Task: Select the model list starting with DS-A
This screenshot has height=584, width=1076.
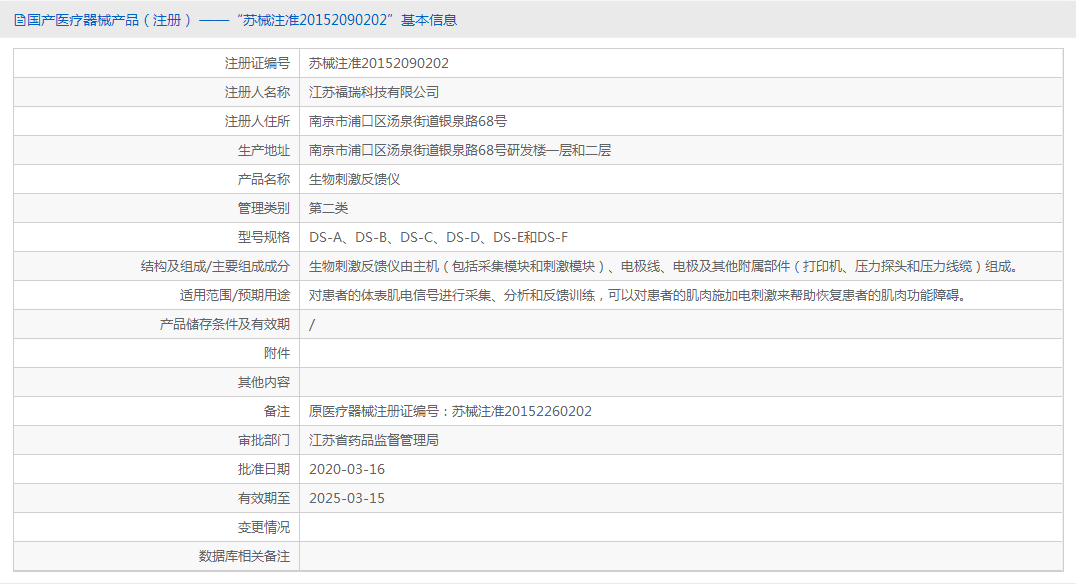Action: (438, 237)
